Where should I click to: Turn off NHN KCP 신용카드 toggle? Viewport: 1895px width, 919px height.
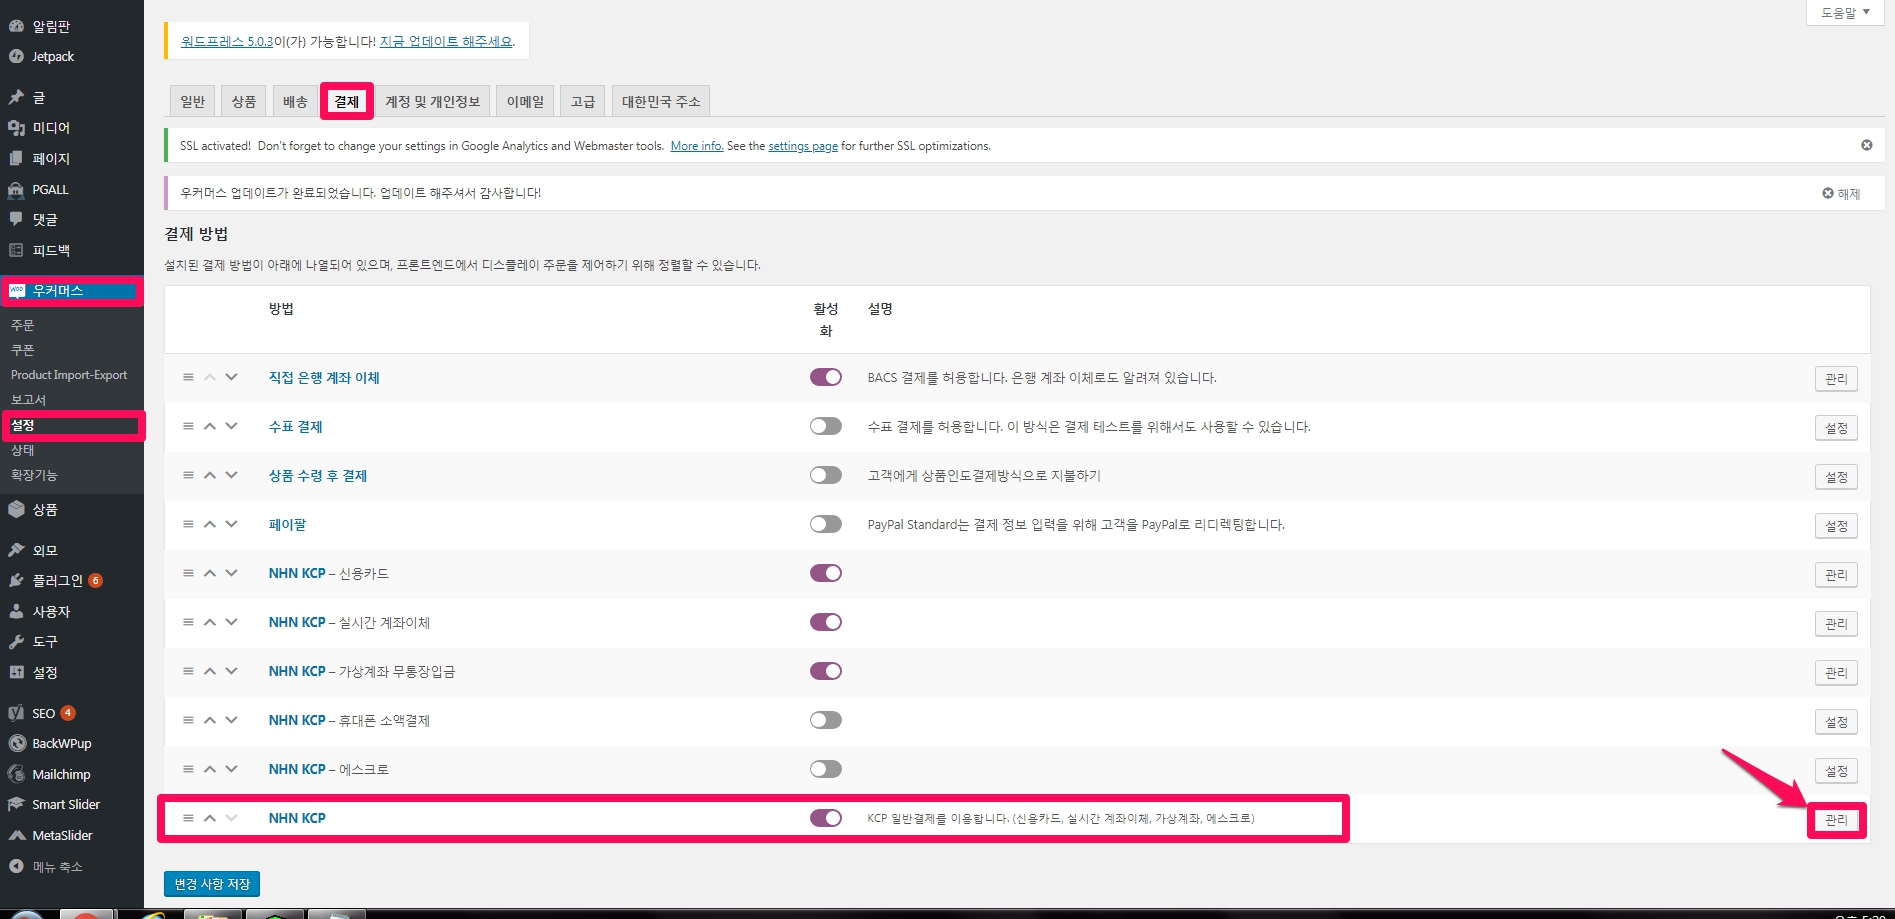(x=825, y=573)
